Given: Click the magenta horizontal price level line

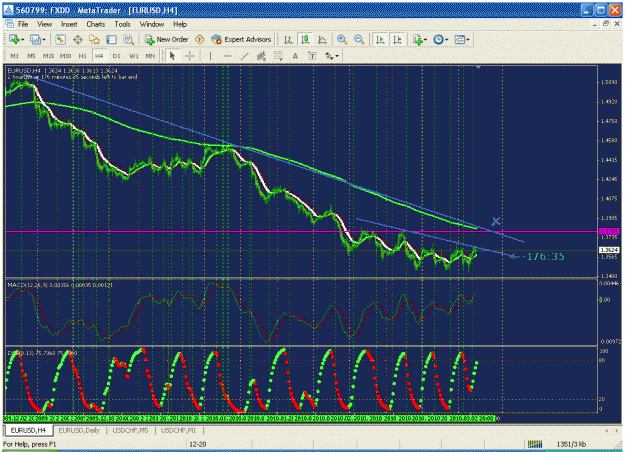Looking at the screenshot, I should click(x=302, y=231).
